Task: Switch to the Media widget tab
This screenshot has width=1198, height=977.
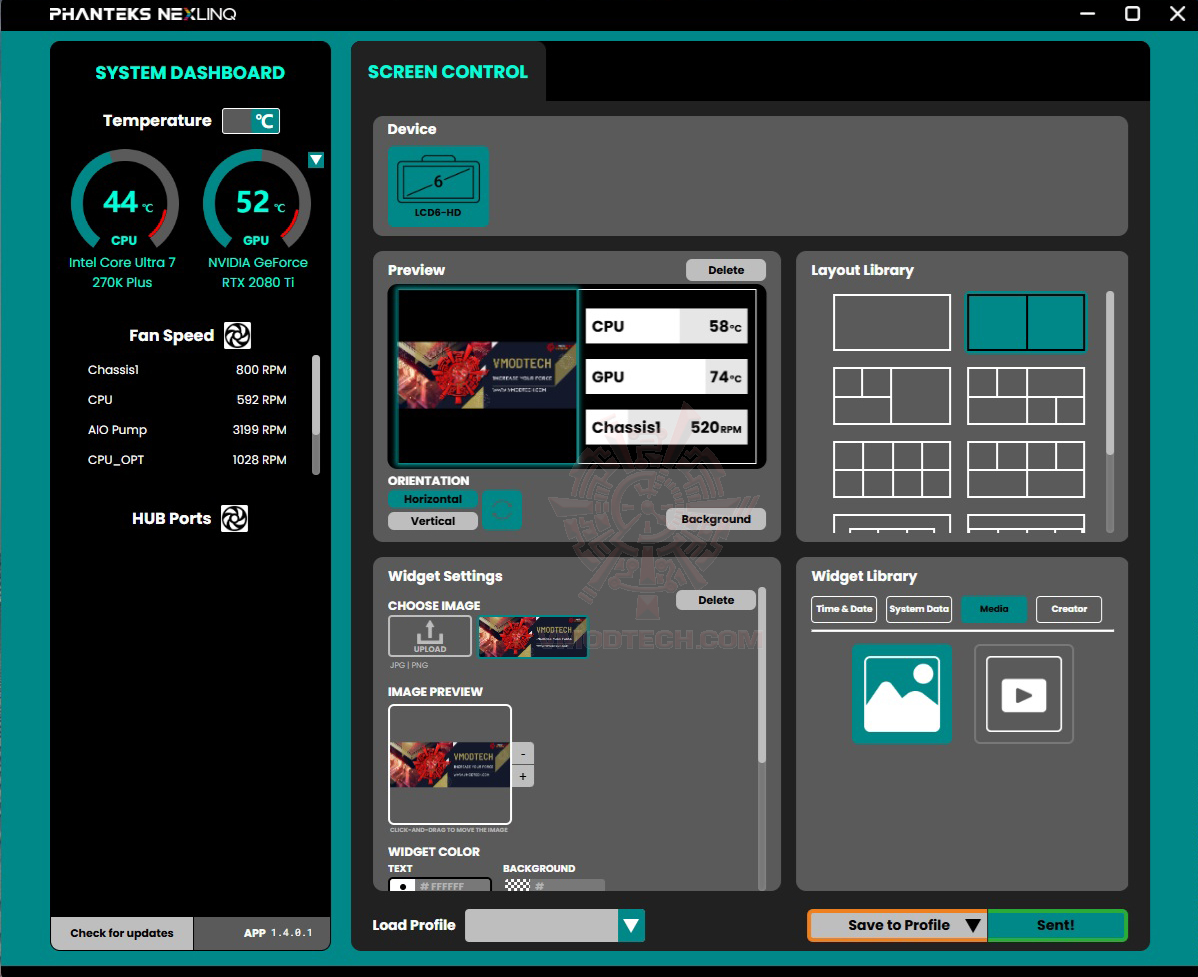Action: [x=993, y=609]
